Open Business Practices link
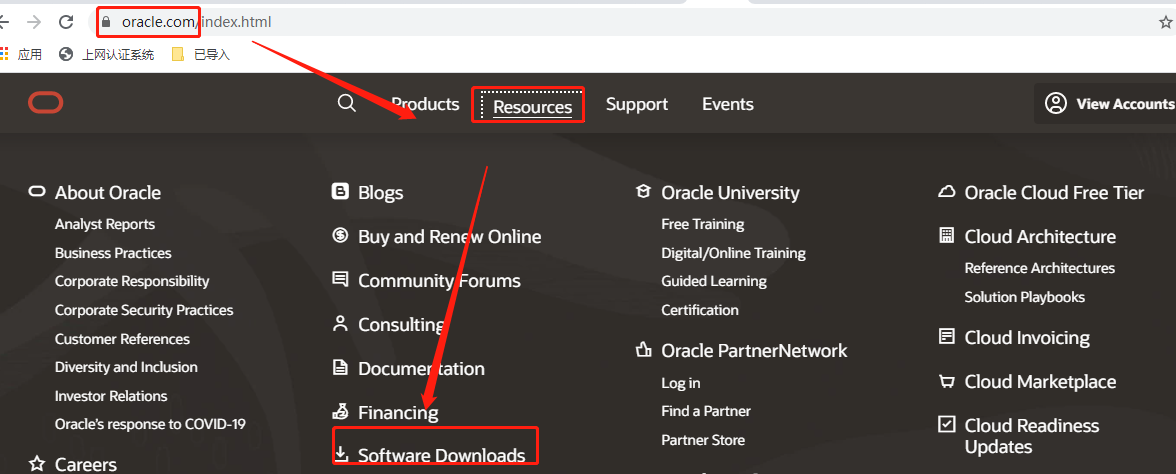 [x=113, y=253]
